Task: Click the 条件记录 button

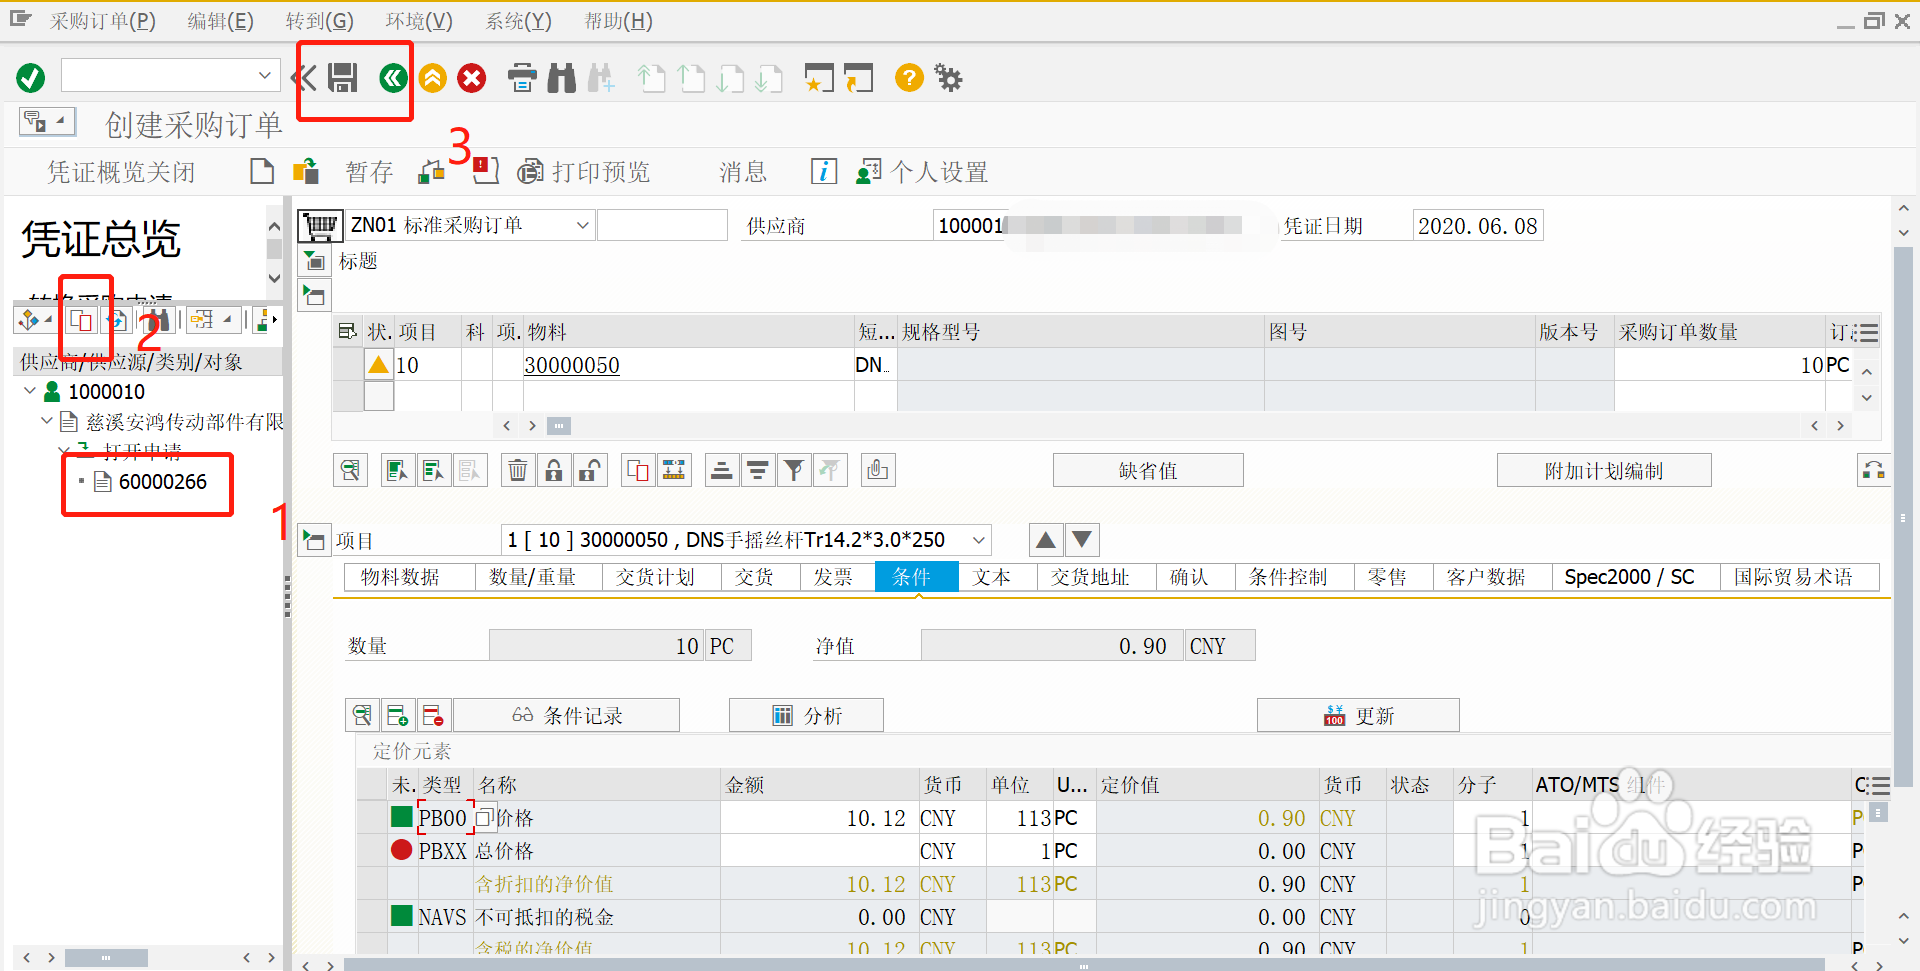Action: (567, 716)
